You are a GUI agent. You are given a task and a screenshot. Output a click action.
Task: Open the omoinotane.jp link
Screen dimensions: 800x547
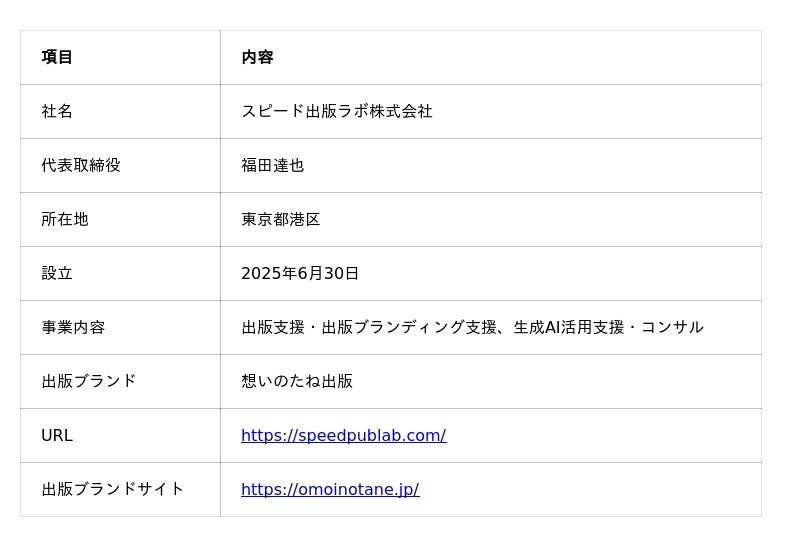[330, 489]
